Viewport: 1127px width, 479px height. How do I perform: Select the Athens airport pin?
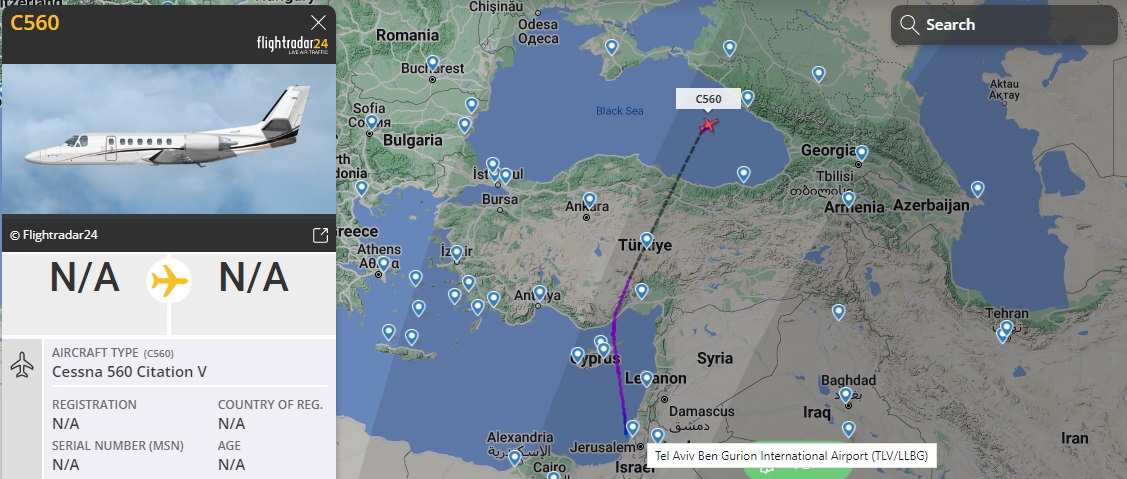[x=383, y=263]
